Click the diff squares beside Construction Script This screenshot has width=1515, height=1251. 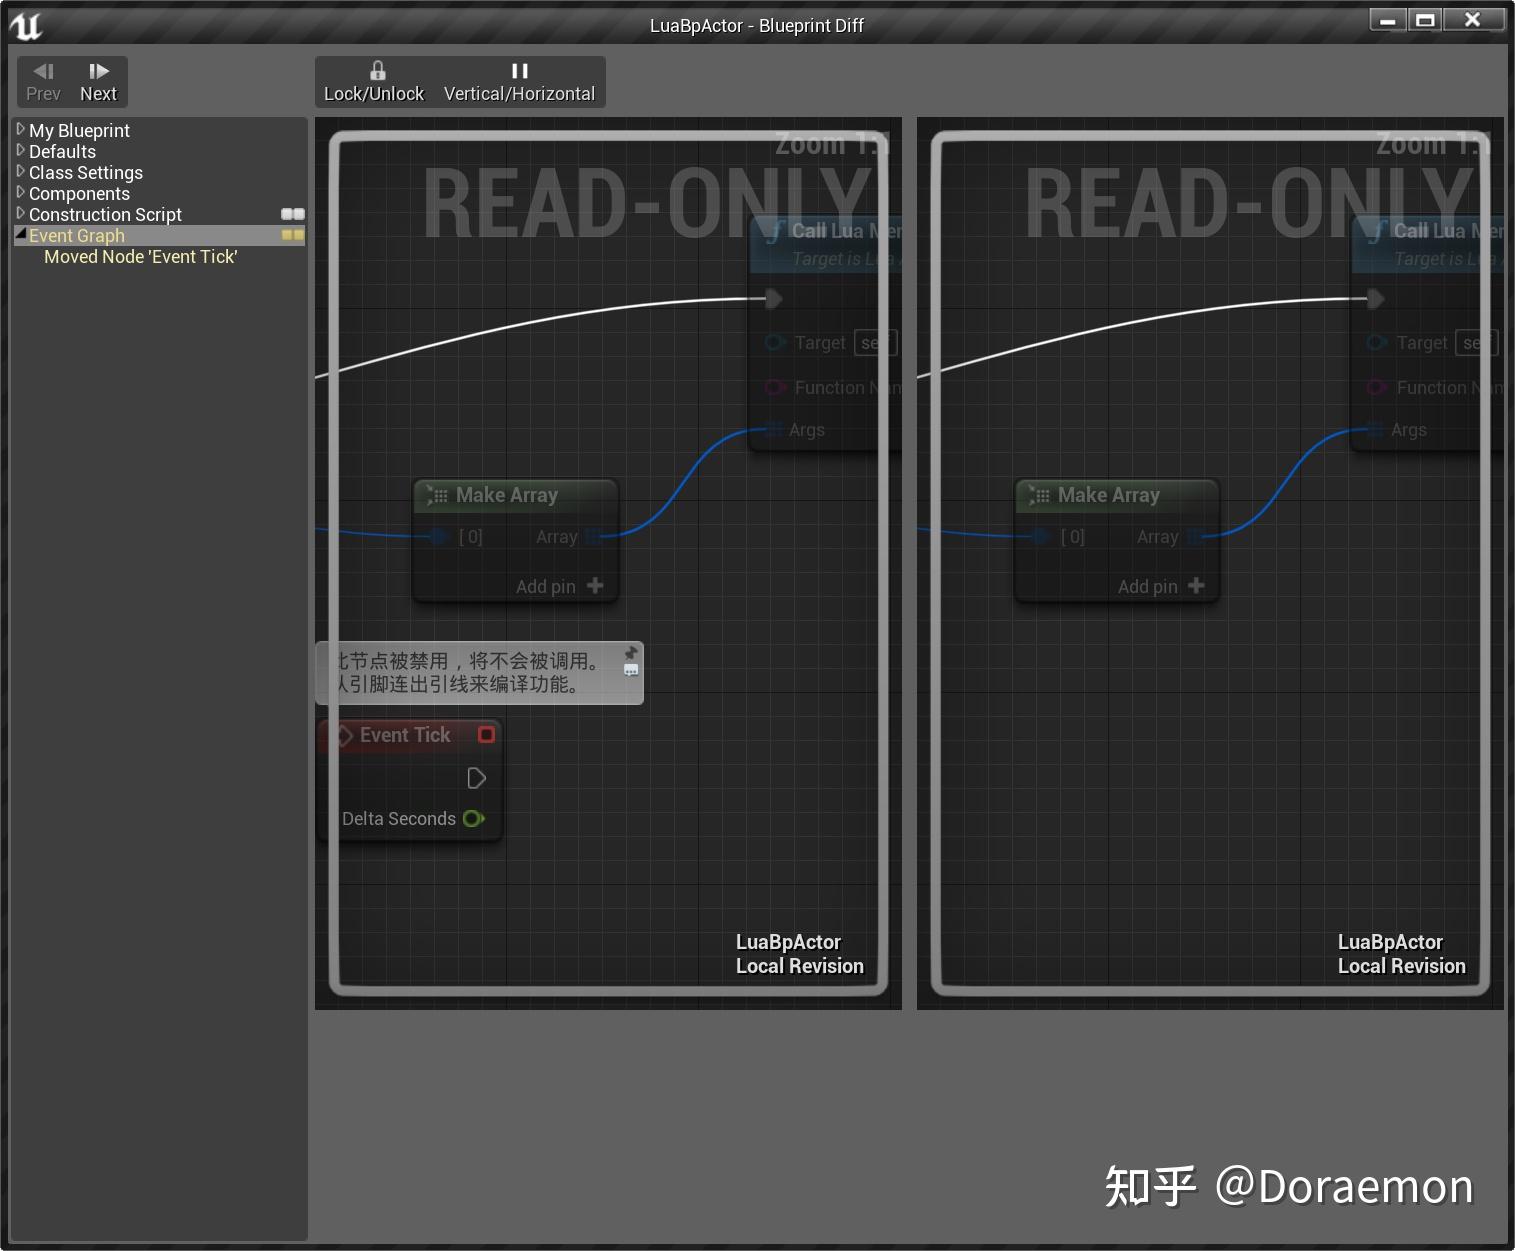pyautogui.click(x=291, y=213)
